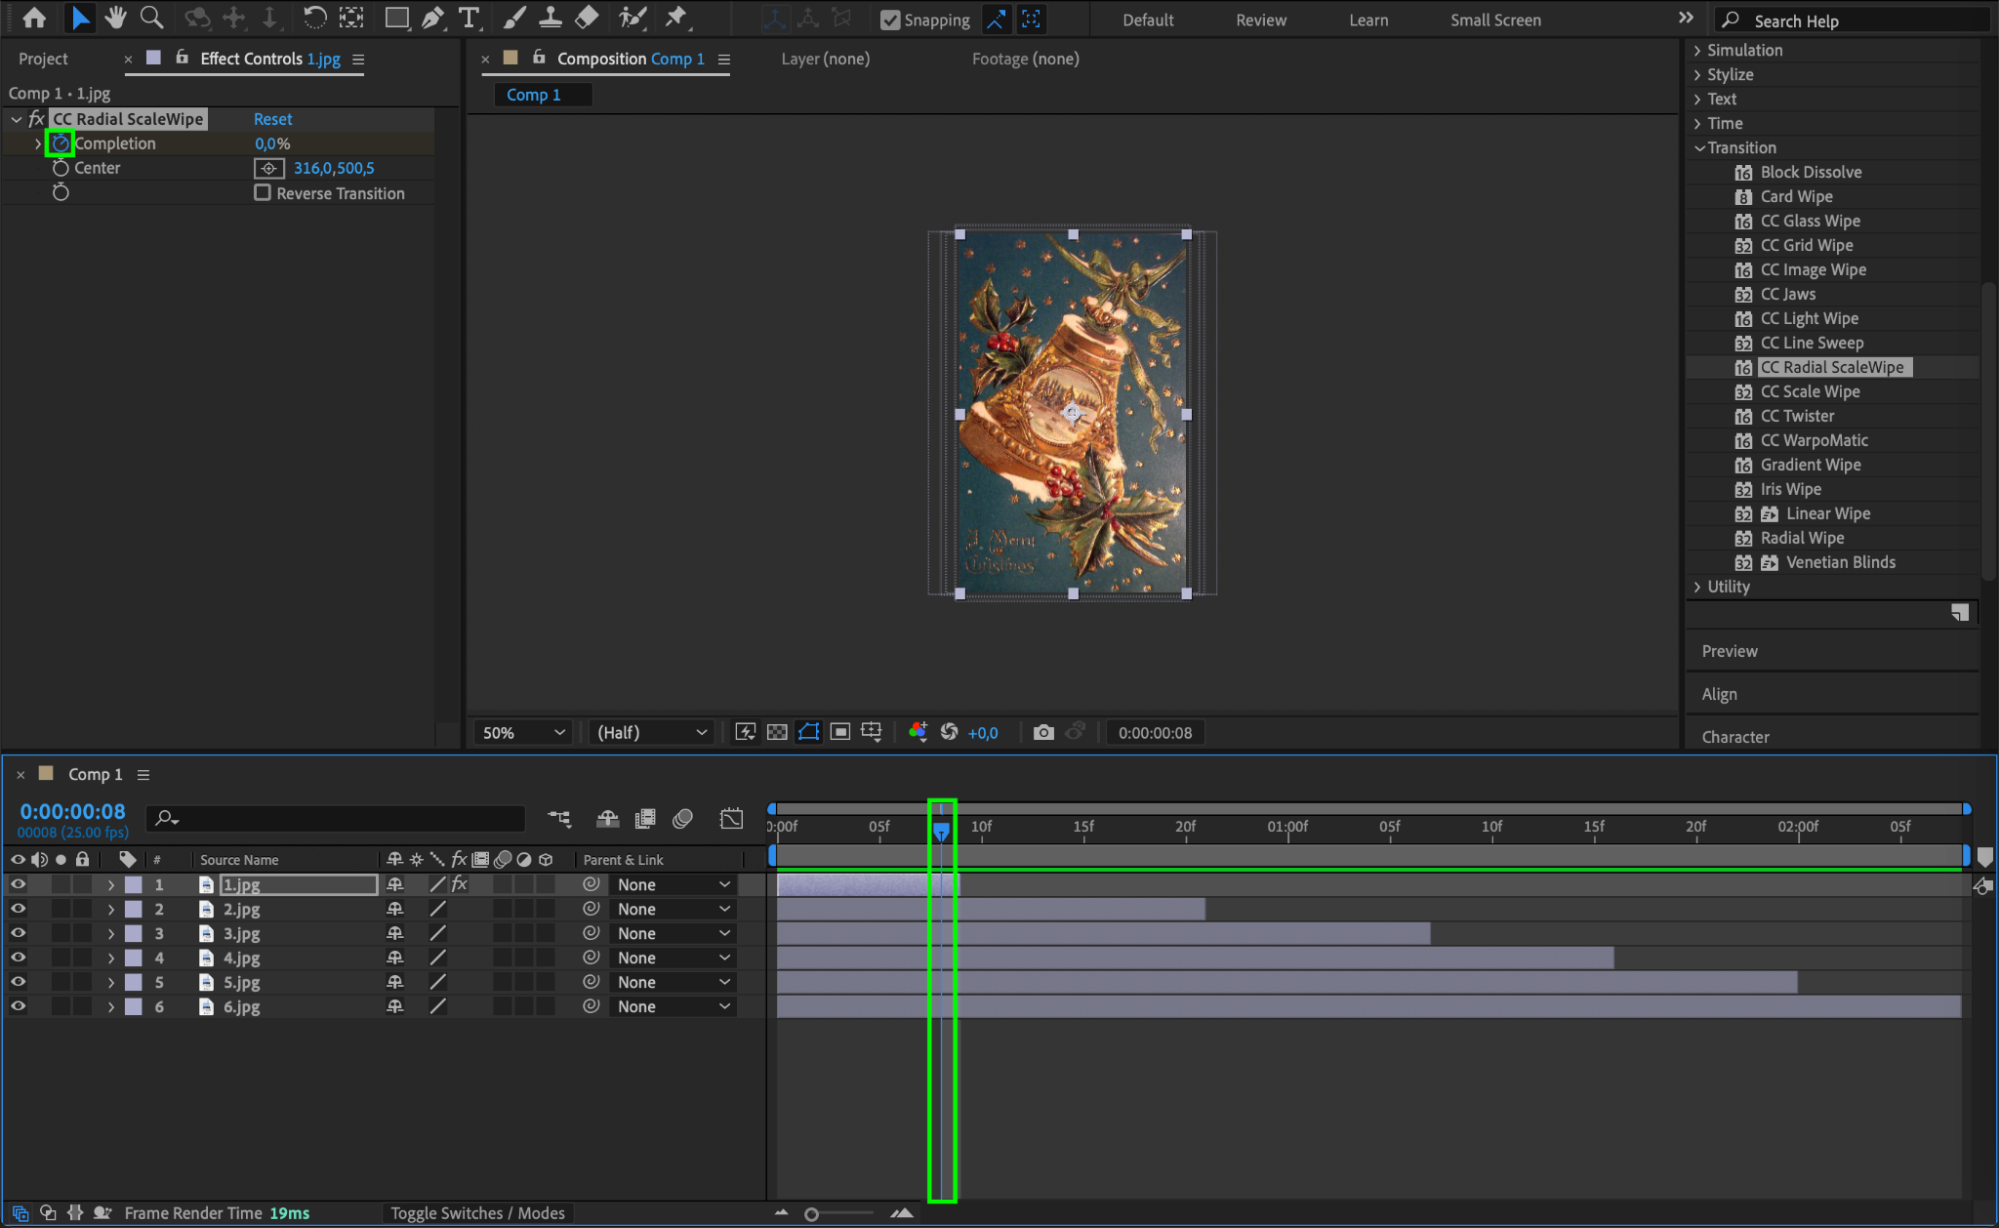Enable Reverse Transition checkbox
Screen dimensions: 1999x1228
[x=262, y=193]
